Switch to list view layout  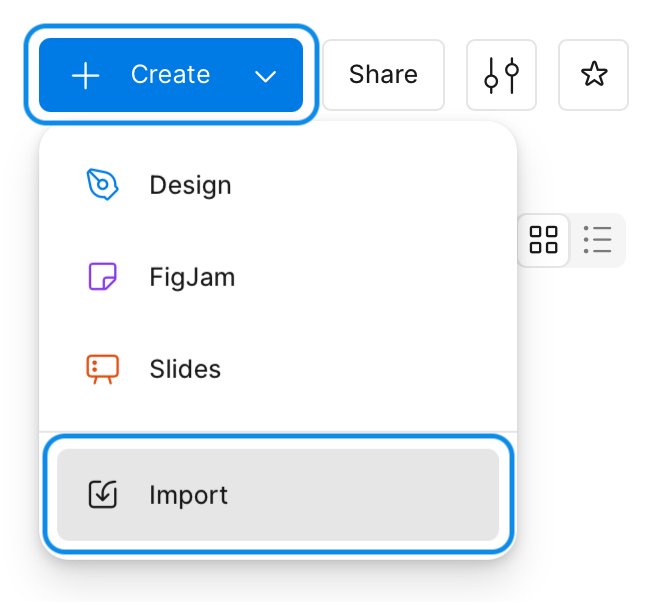[598, 240]
